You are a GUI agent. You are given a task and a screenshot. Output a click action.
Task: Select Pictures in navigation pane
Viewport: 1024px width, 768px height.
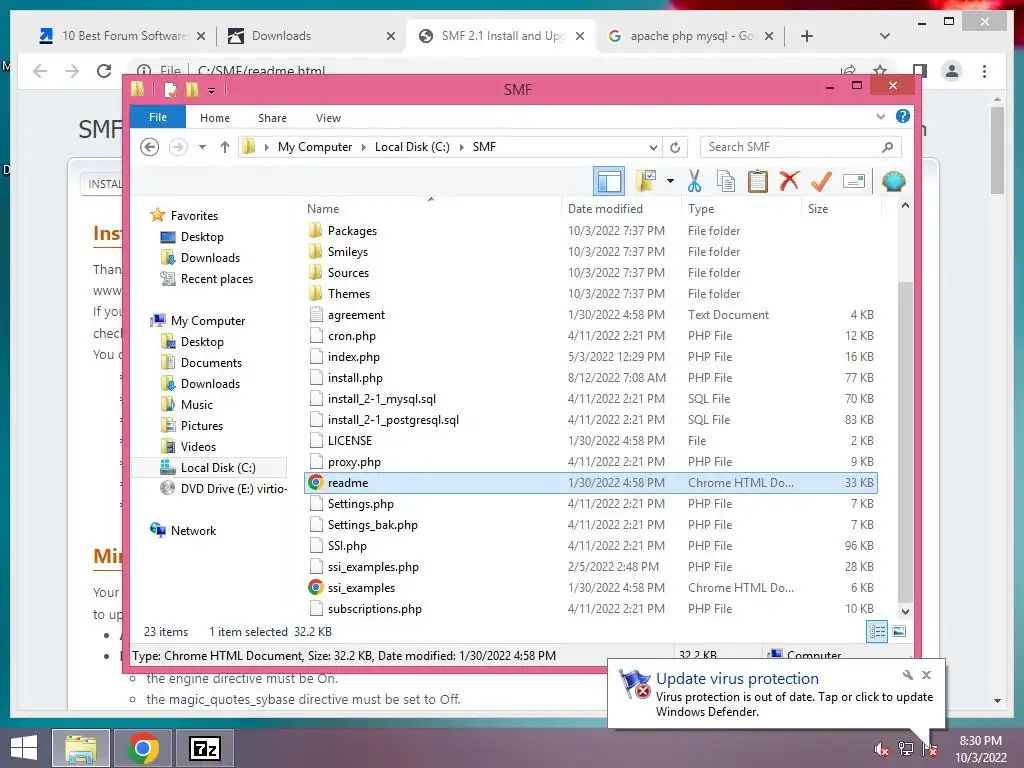click(x=202, y=426)
